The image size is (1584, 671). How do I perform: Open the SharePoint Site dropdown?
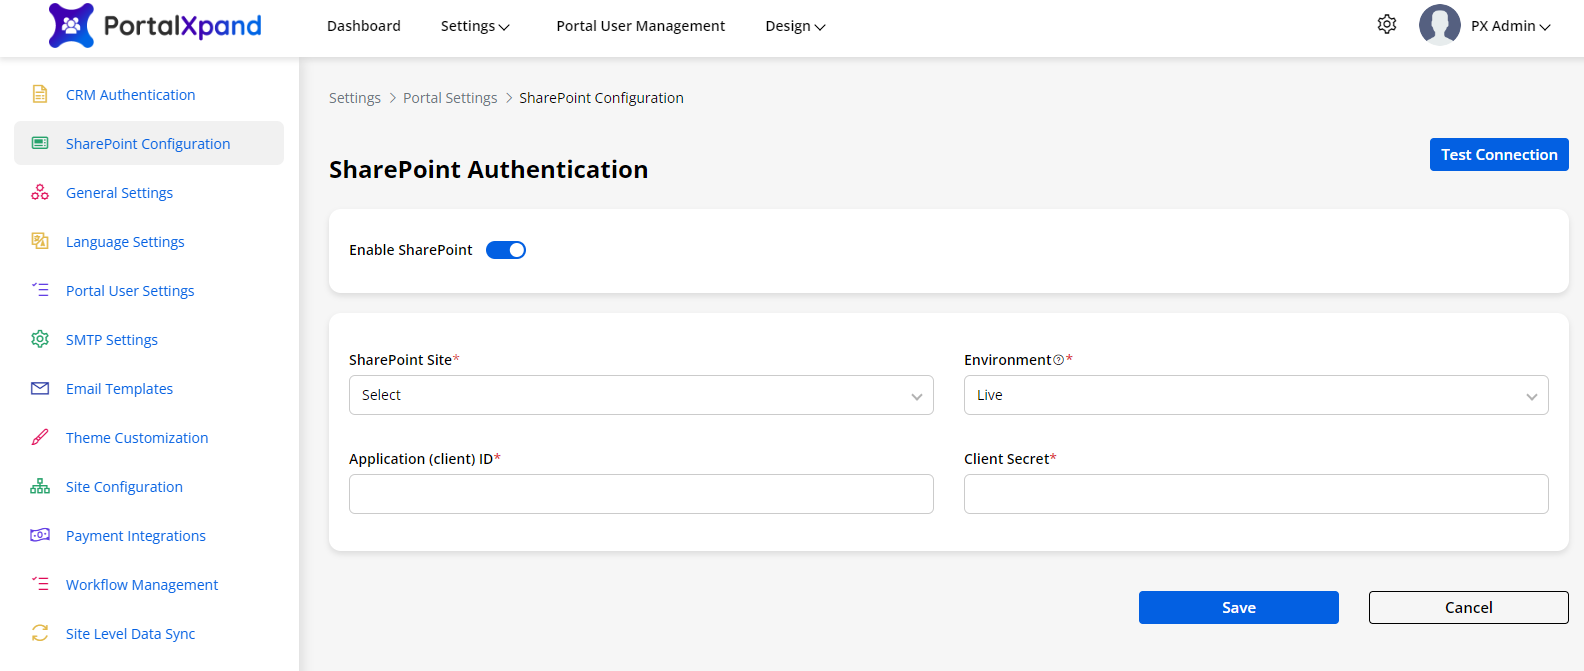pos(641,395)
